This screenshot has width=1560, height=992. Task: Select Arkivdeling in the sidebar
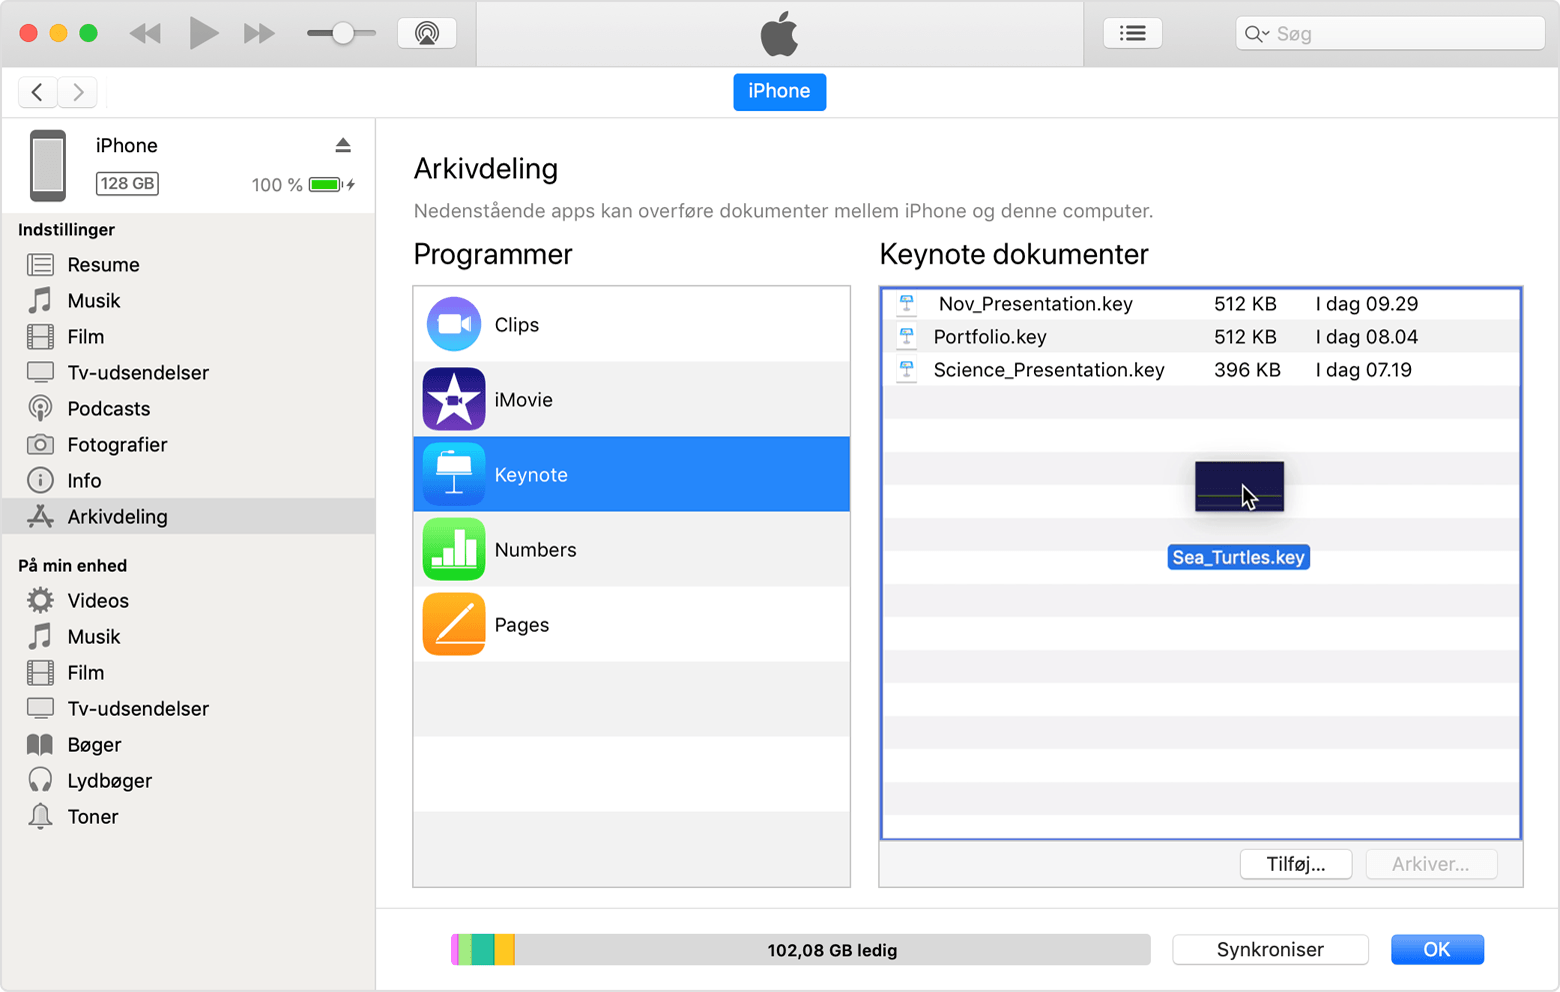pos(117,516)
